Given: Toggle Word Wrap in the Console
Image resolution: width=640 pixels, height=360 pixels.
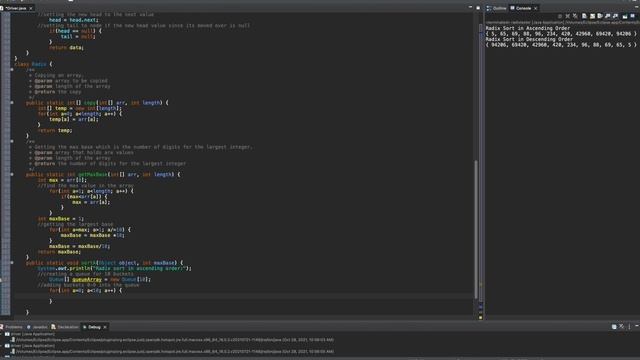Looking at the screenshot, I should tap(600, 16).
